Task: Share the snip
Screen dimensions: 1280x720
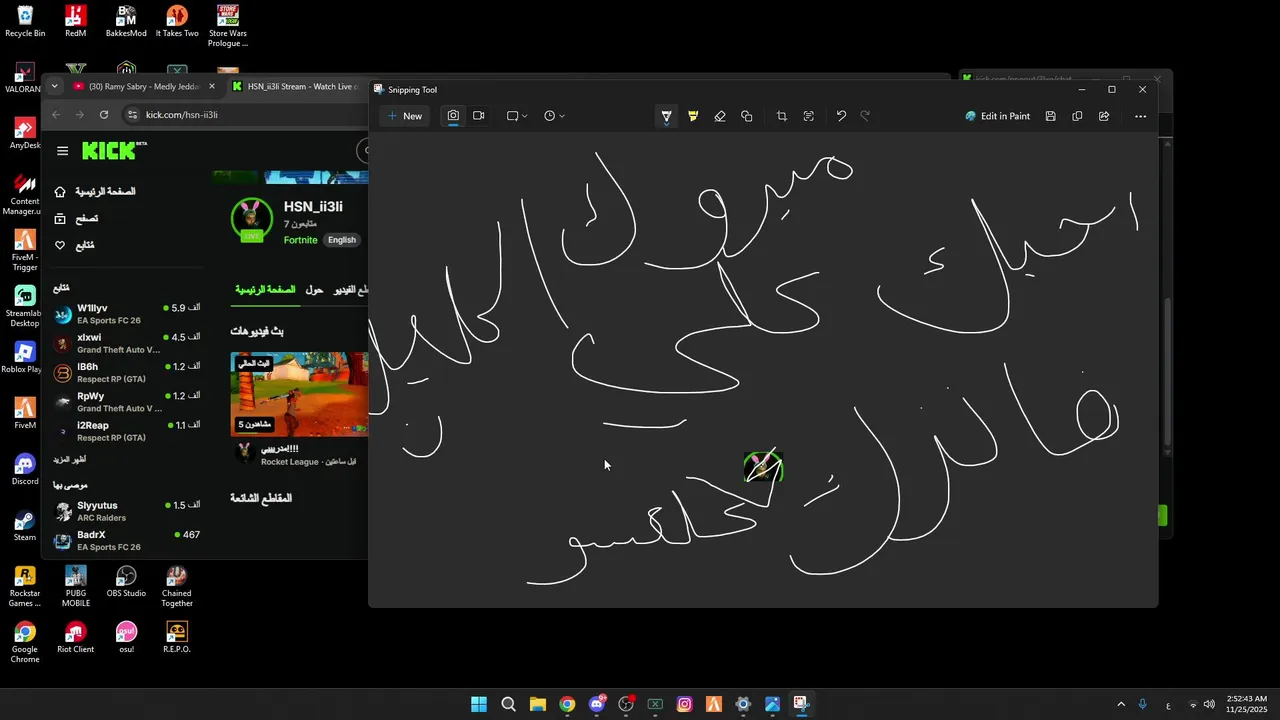Action: 1104,116
